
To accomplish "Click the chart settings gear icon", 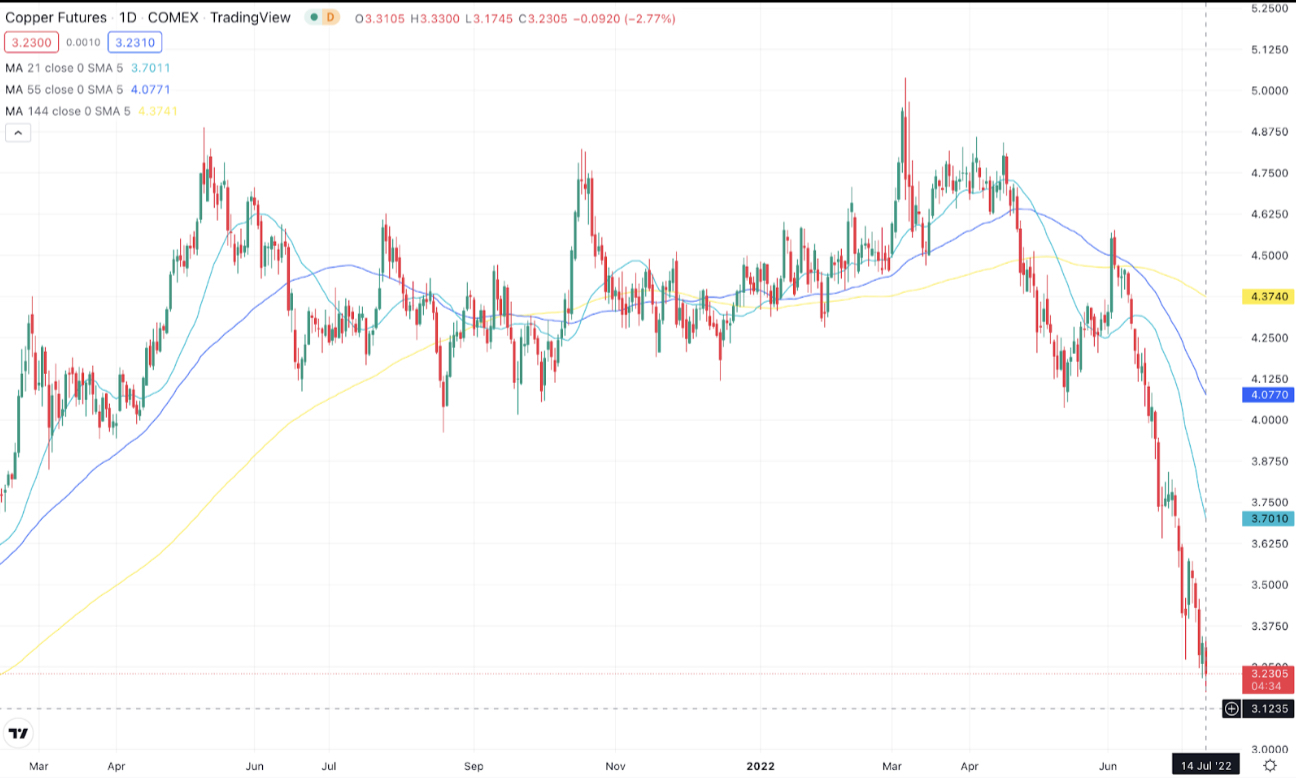I will pos(1269,765).
